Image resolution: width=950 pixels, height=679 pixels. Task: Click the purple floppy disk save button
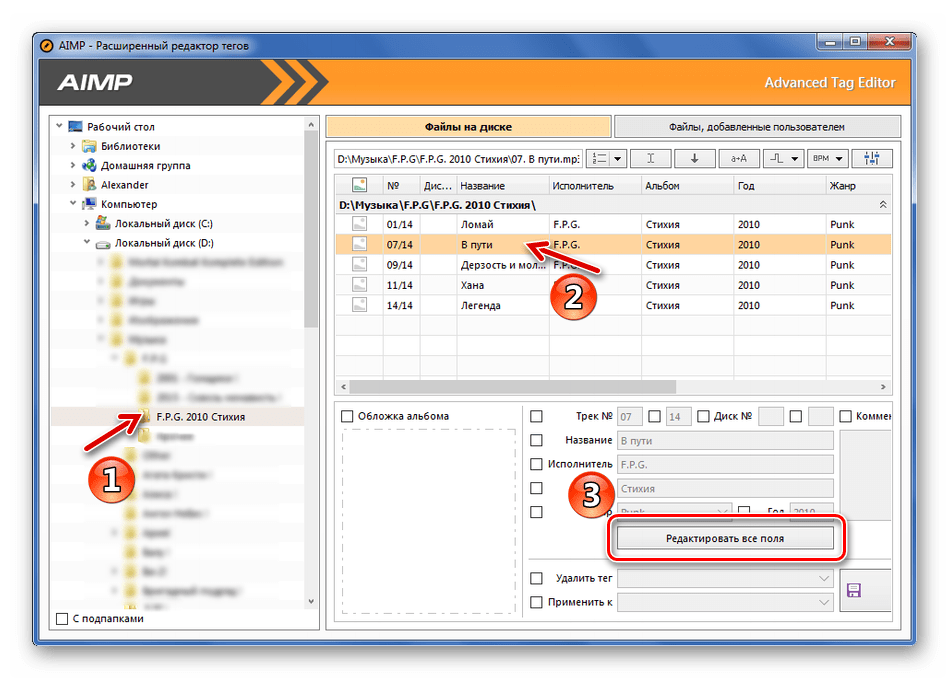(854, 591)
